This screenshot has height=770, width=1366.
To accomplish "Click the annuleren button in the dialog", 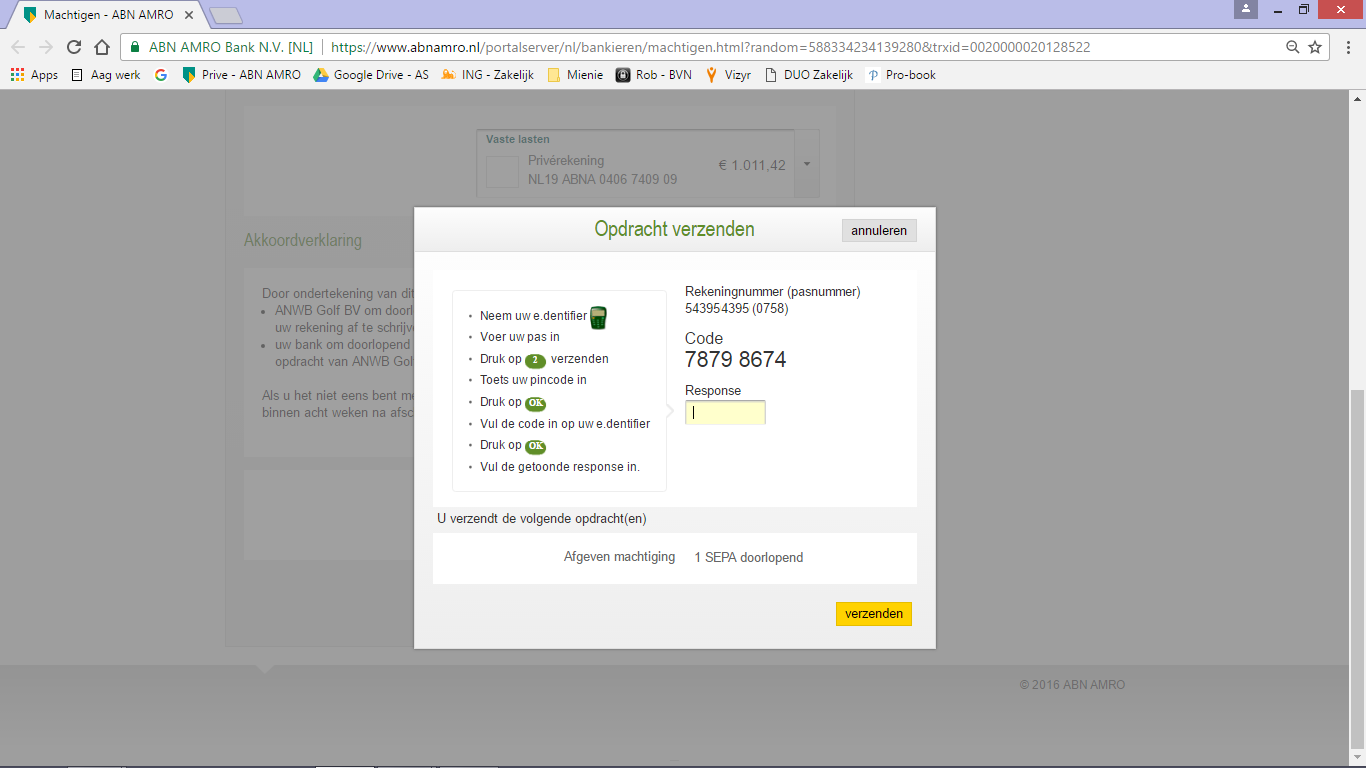I will (x=879, y=231).
